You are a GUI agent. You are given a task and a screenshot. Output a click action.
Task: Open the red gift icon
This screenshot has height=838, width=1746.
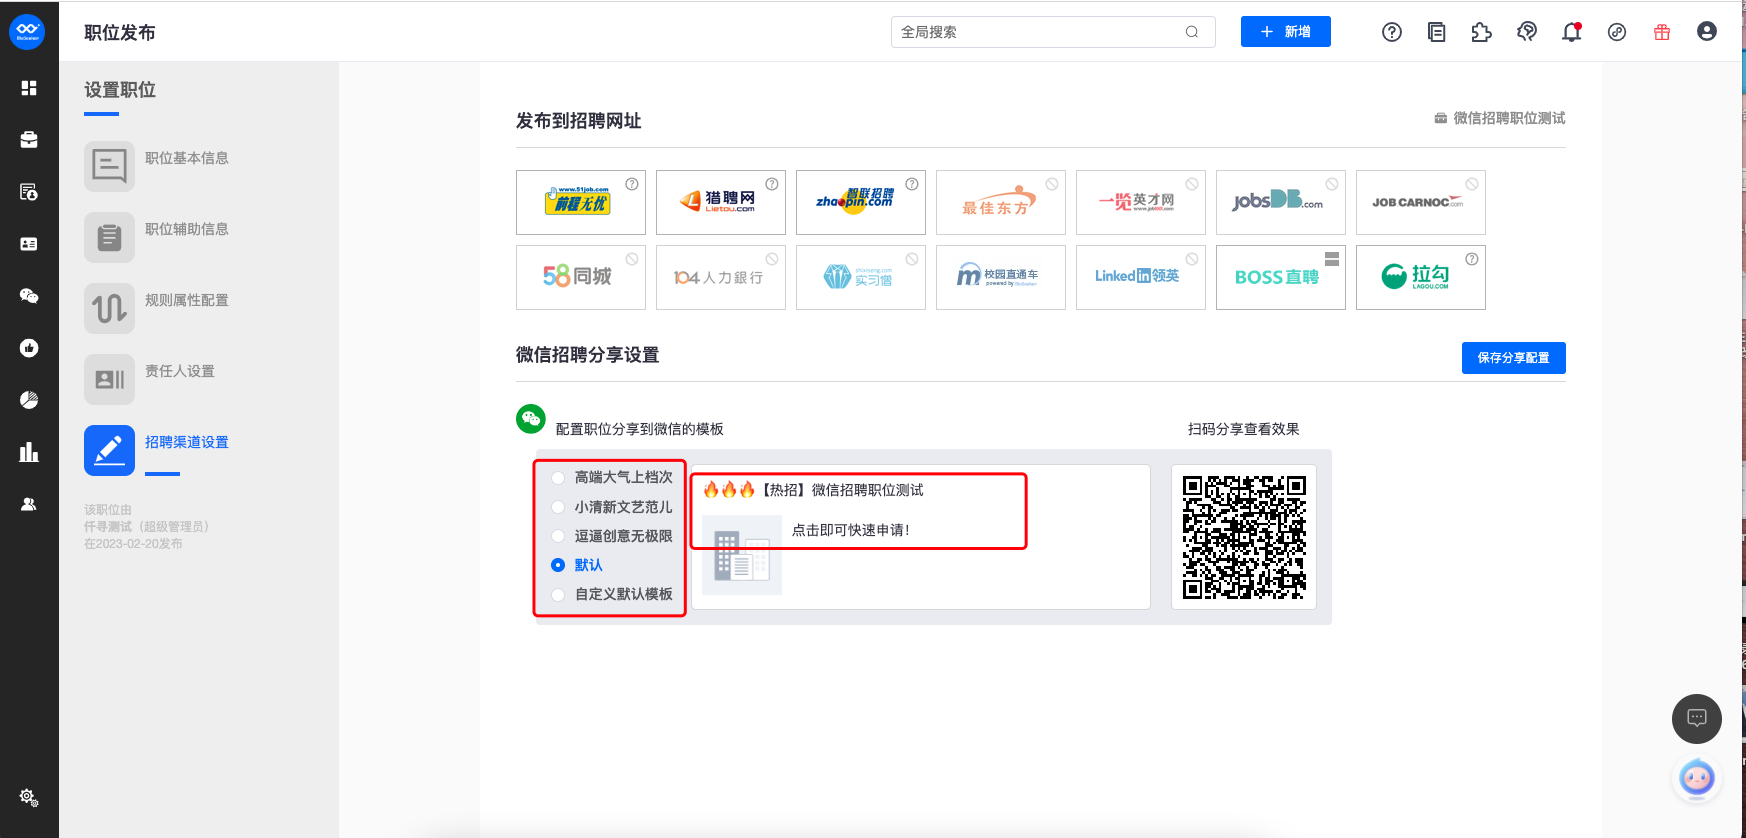(x=1662, y=32)
